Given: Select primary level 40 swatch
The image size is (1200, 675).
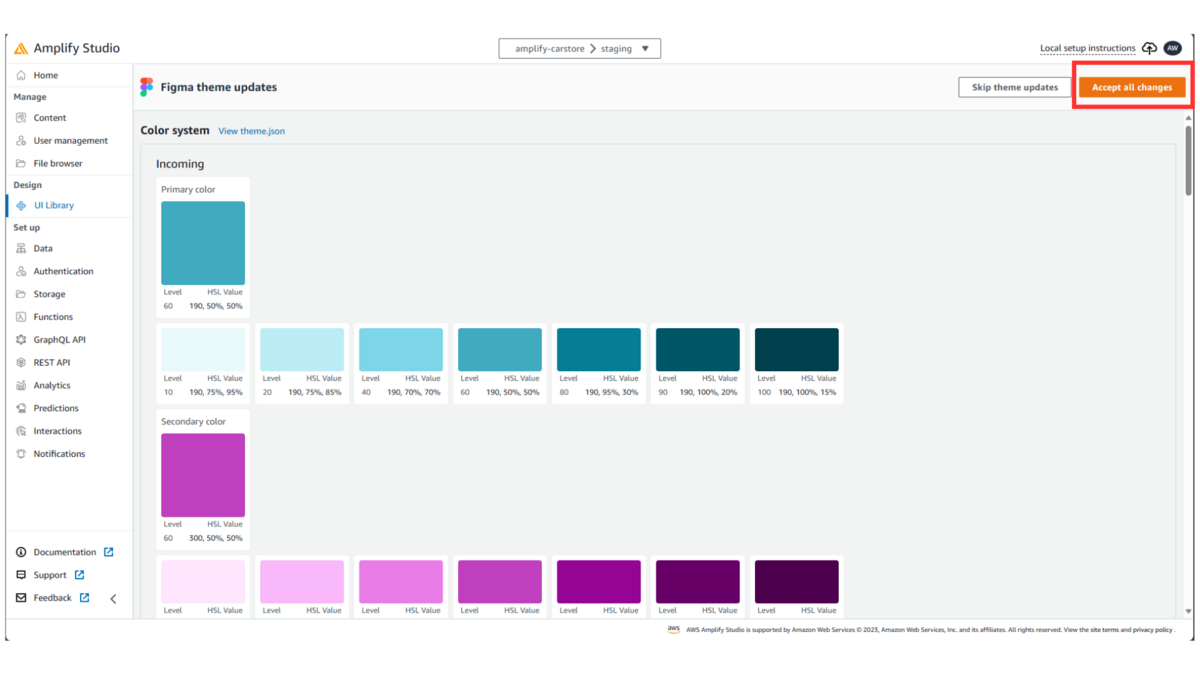Looking at the screenshot, I should pyautogui.click(x=401, y=349).
